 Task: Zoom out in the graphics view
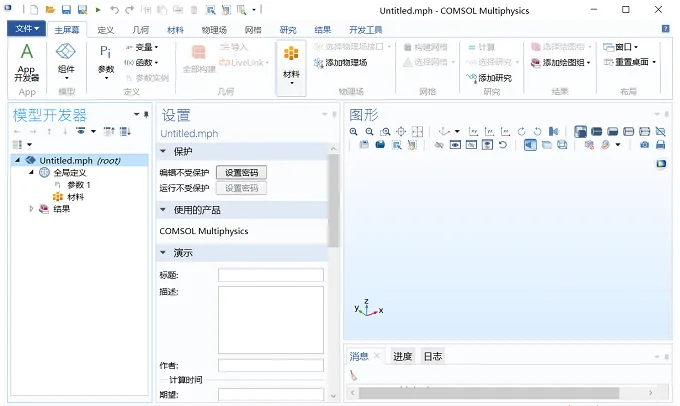point(369,131)
